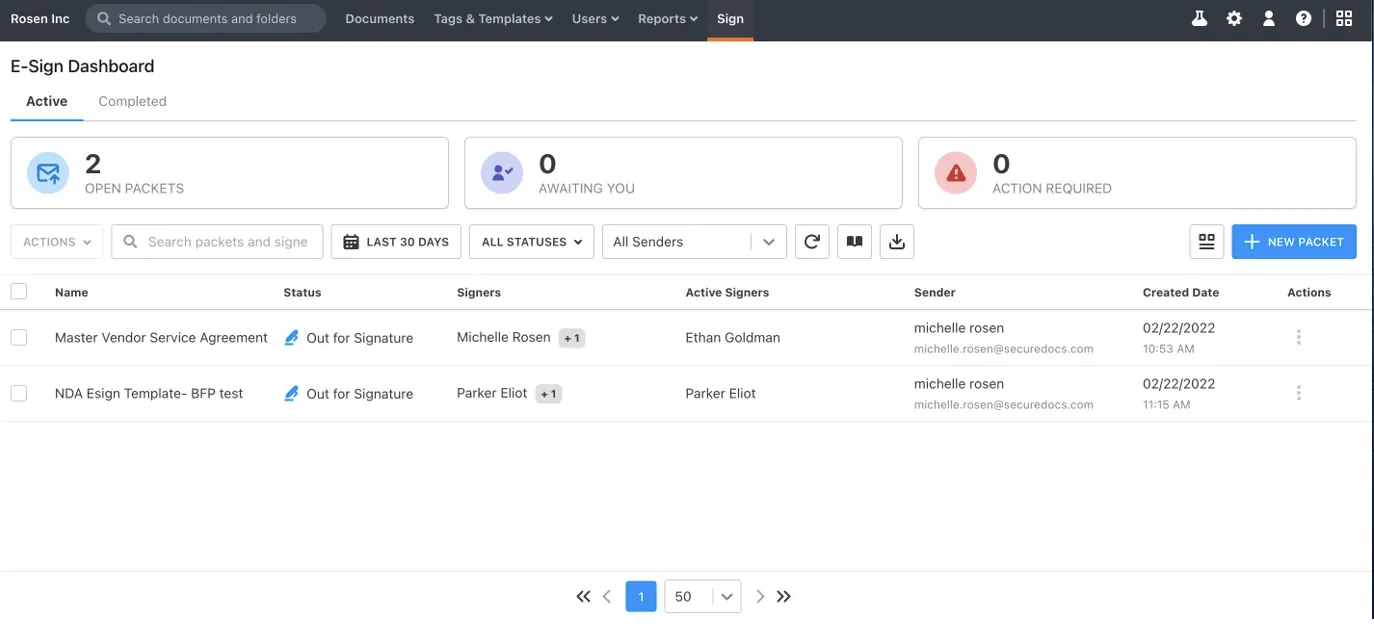Click the Awaiting You person icon
1374x640 pixels.
(502, 173)
